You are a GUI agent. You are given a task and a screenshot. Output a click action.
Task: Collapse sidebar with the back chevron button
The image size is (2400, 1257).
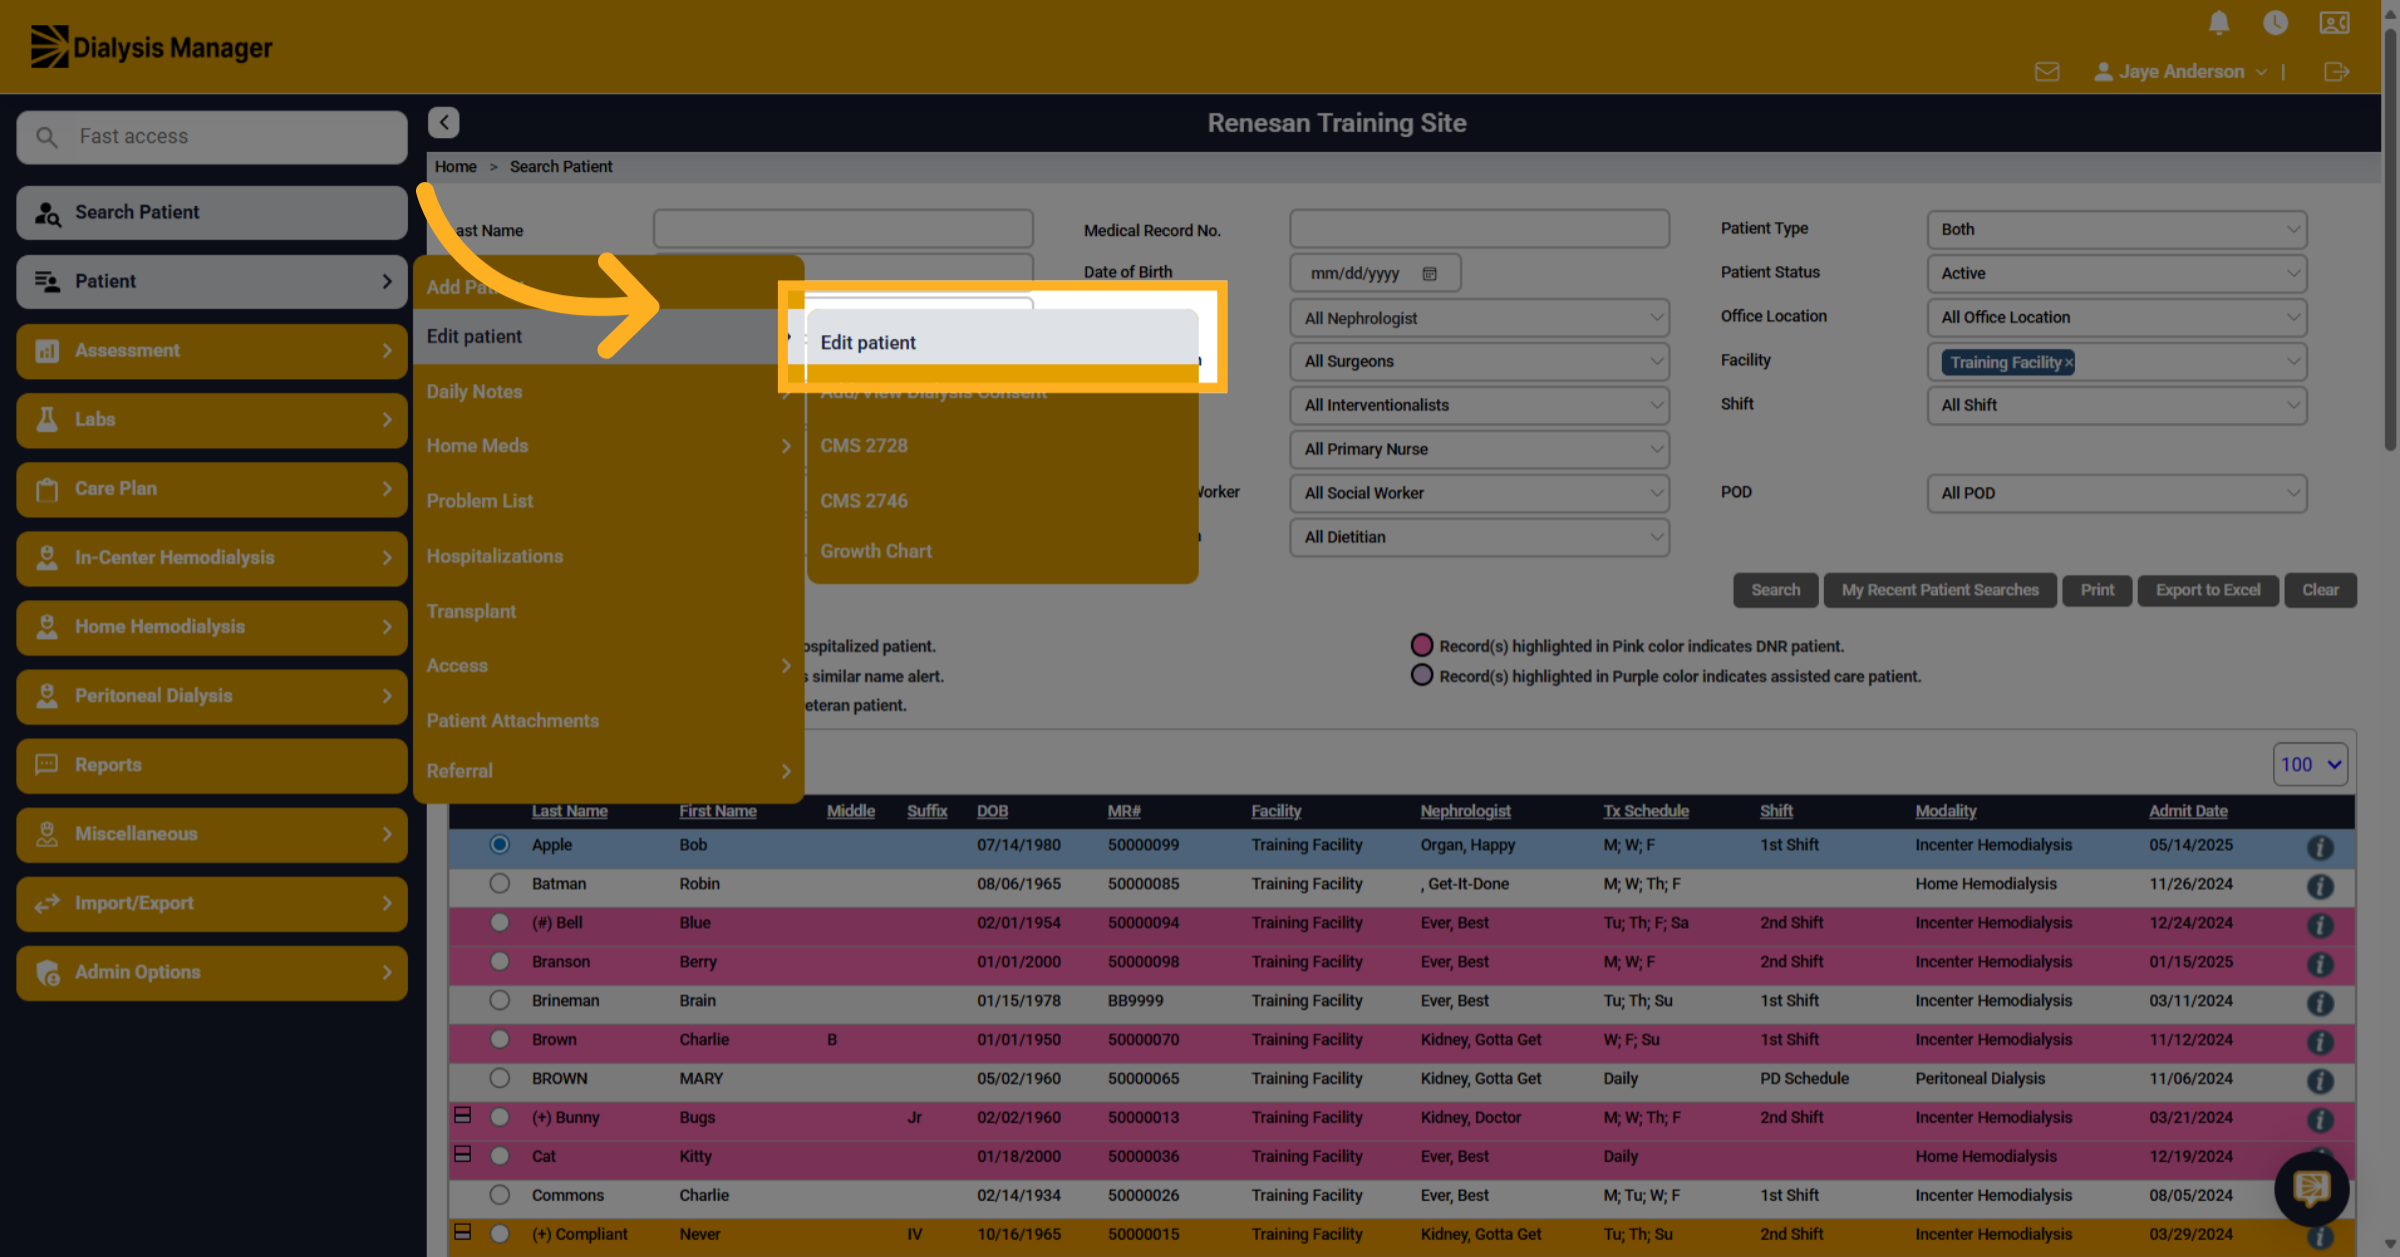pos(444,122)
